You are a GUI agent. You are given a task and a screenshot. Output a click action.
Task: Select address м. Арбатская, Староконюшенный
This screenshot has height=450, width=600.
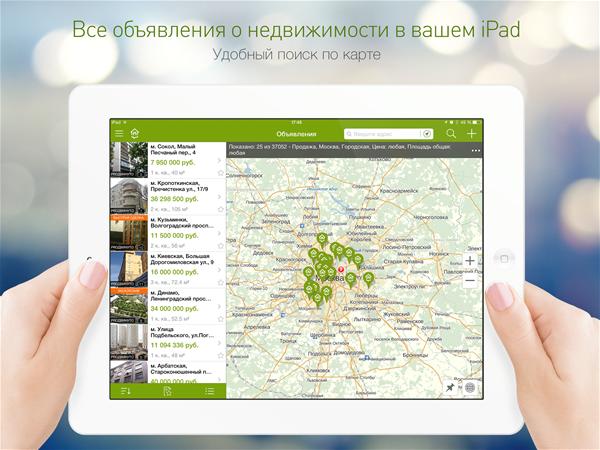point(181,369)
